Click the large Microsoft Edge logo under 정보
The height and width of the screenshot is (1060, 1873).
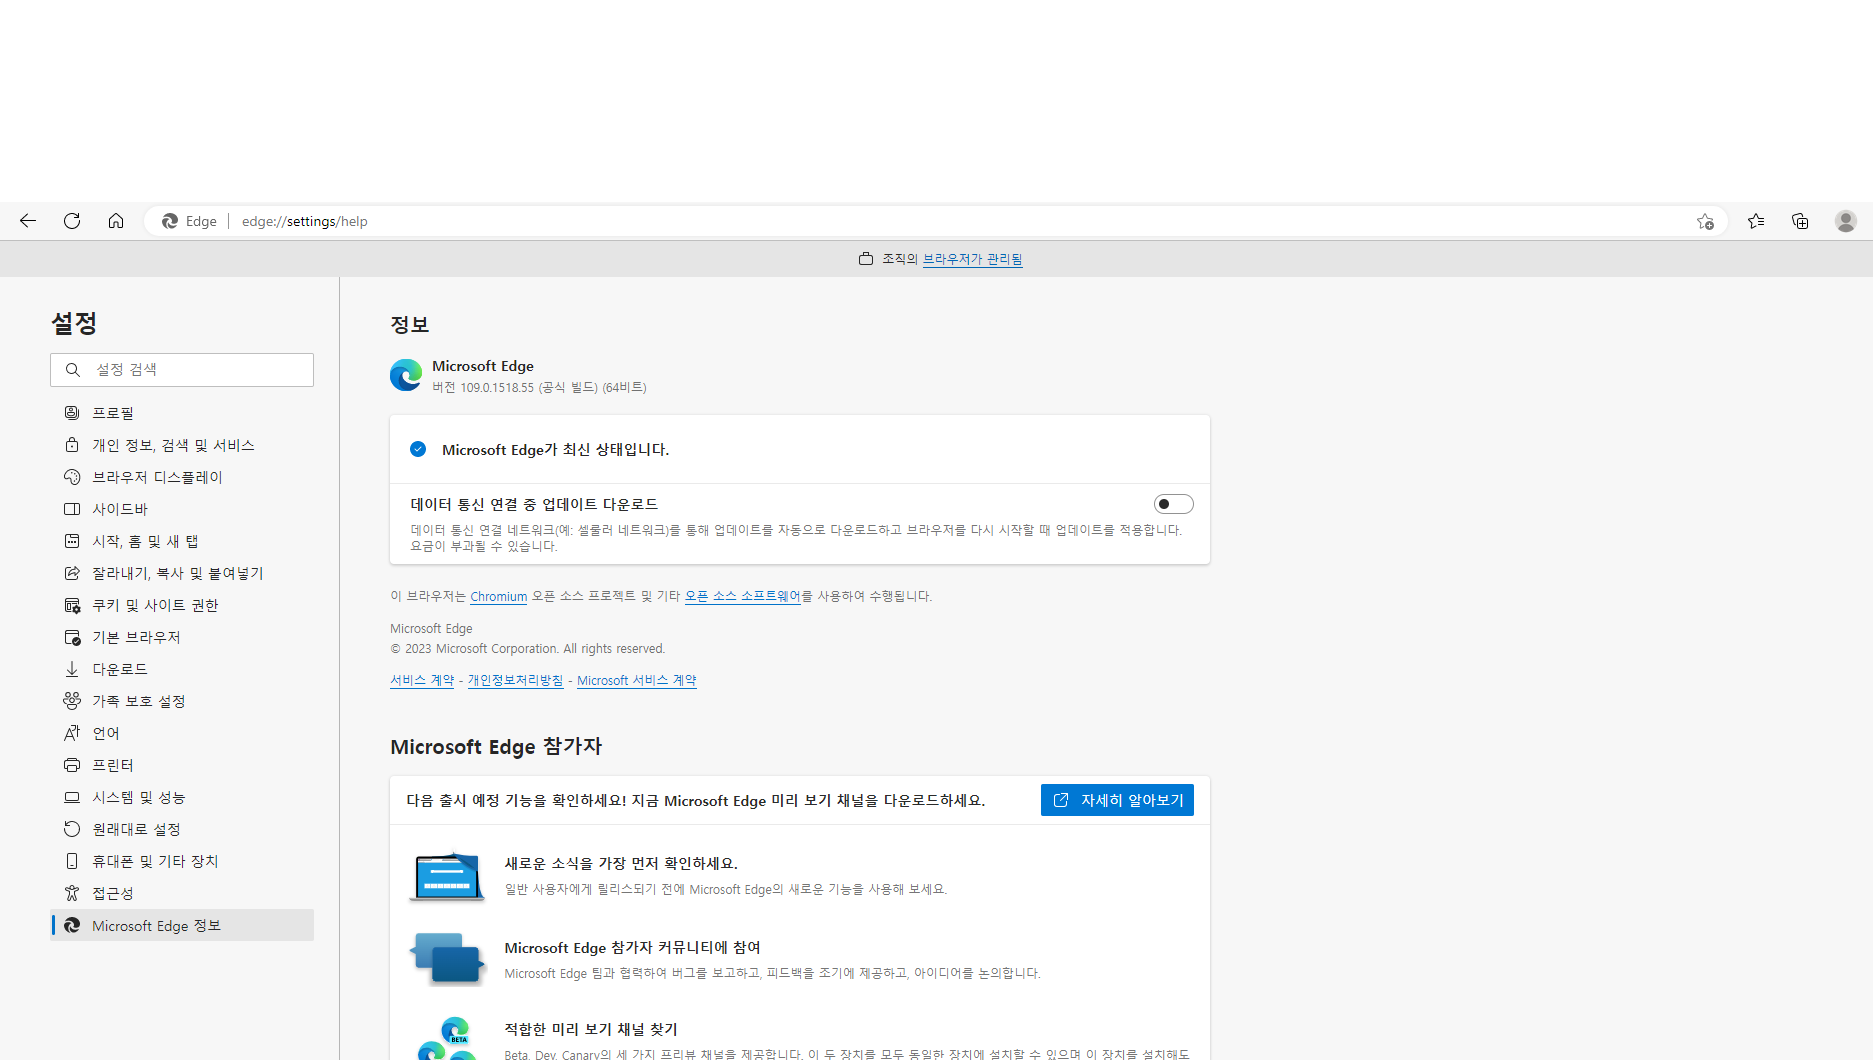[406, 375]
